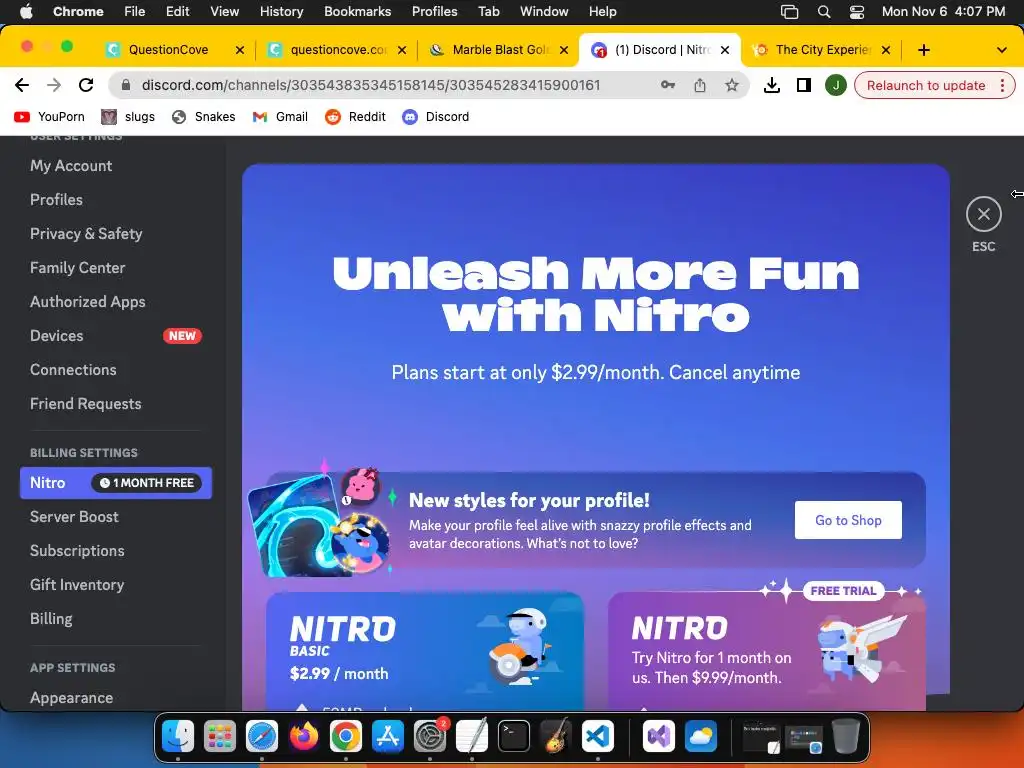The image size is (1024, 768).
Task: Click the Go to Shop button
Action: (848, 520)
